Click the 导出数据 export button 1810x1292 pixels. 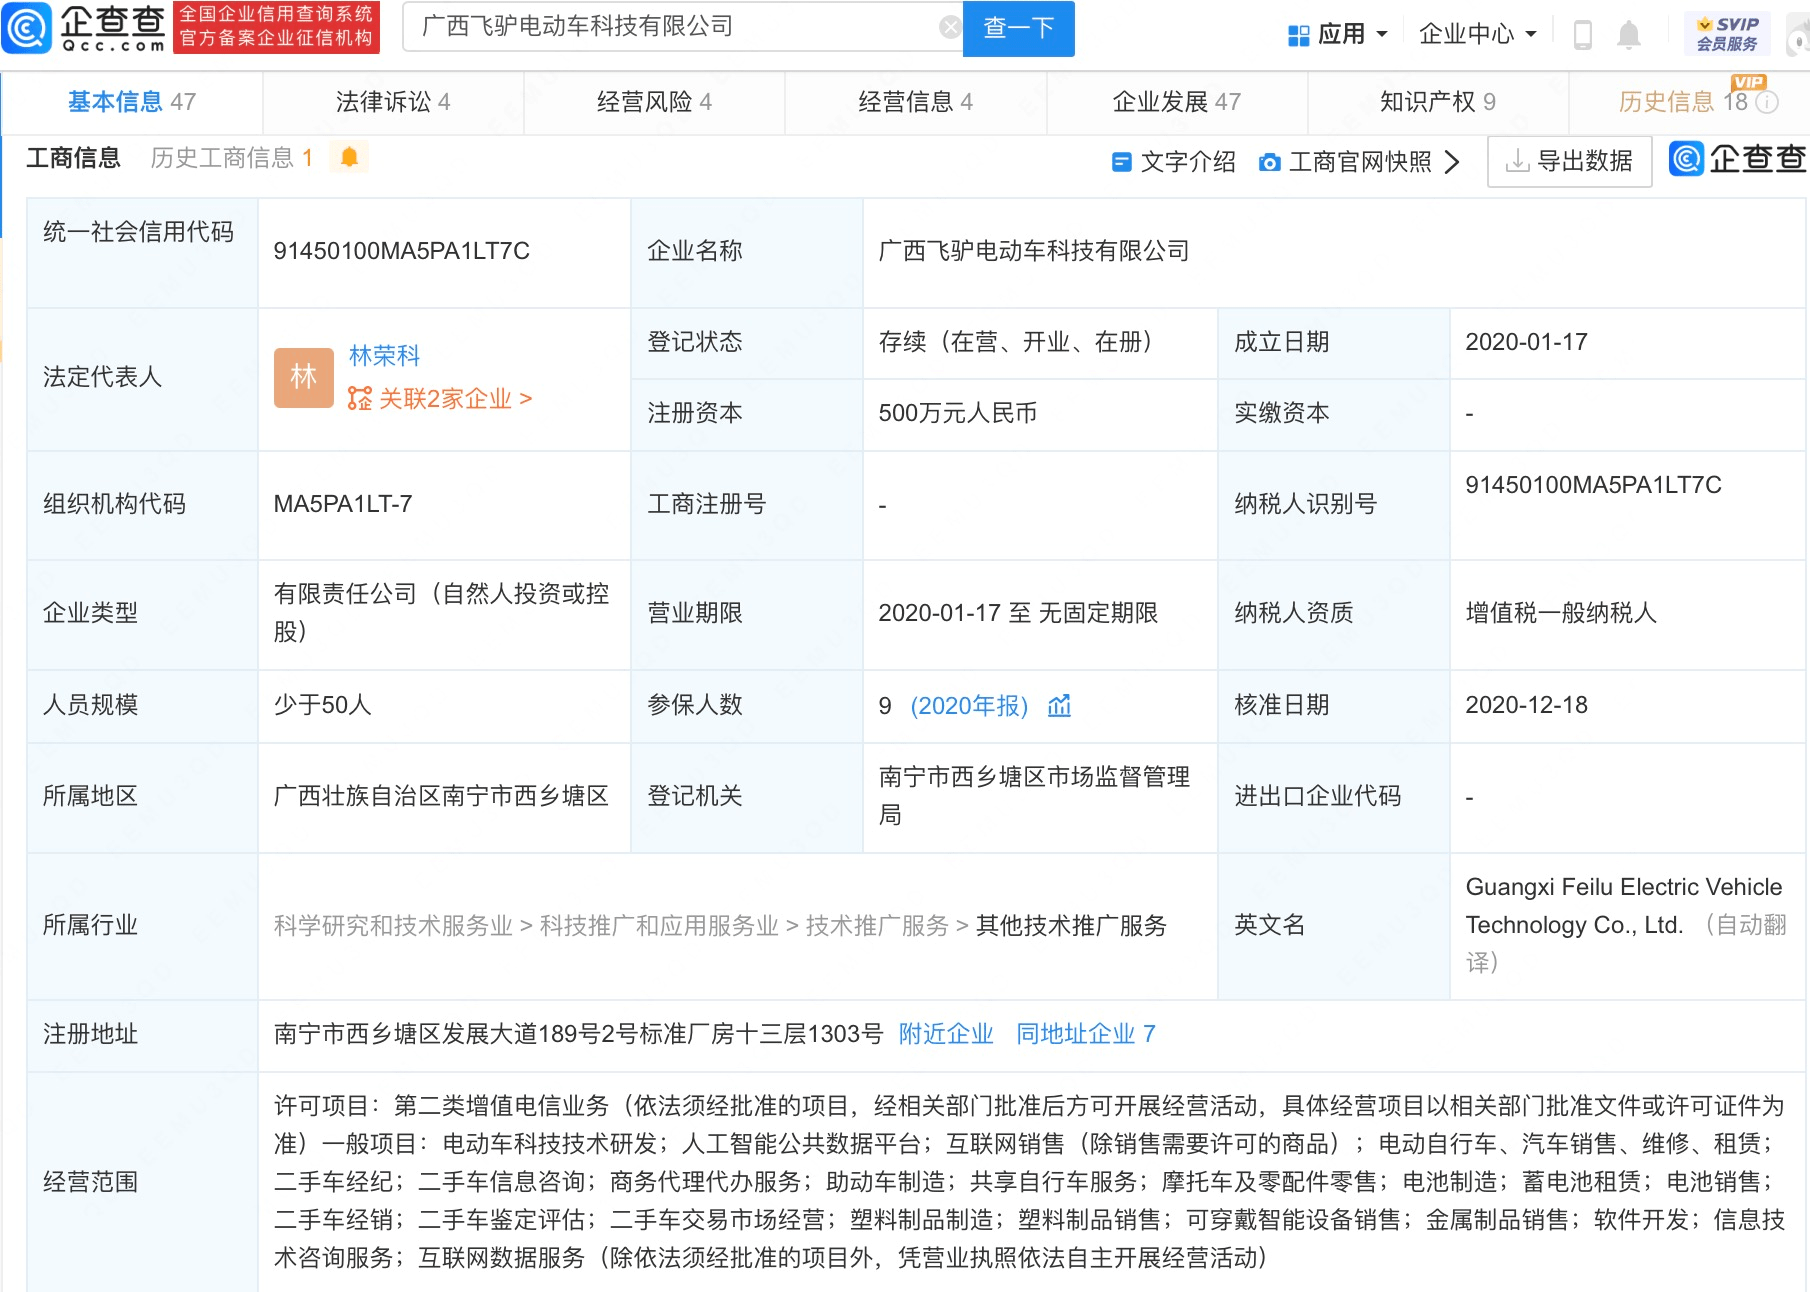point(1569,161)
